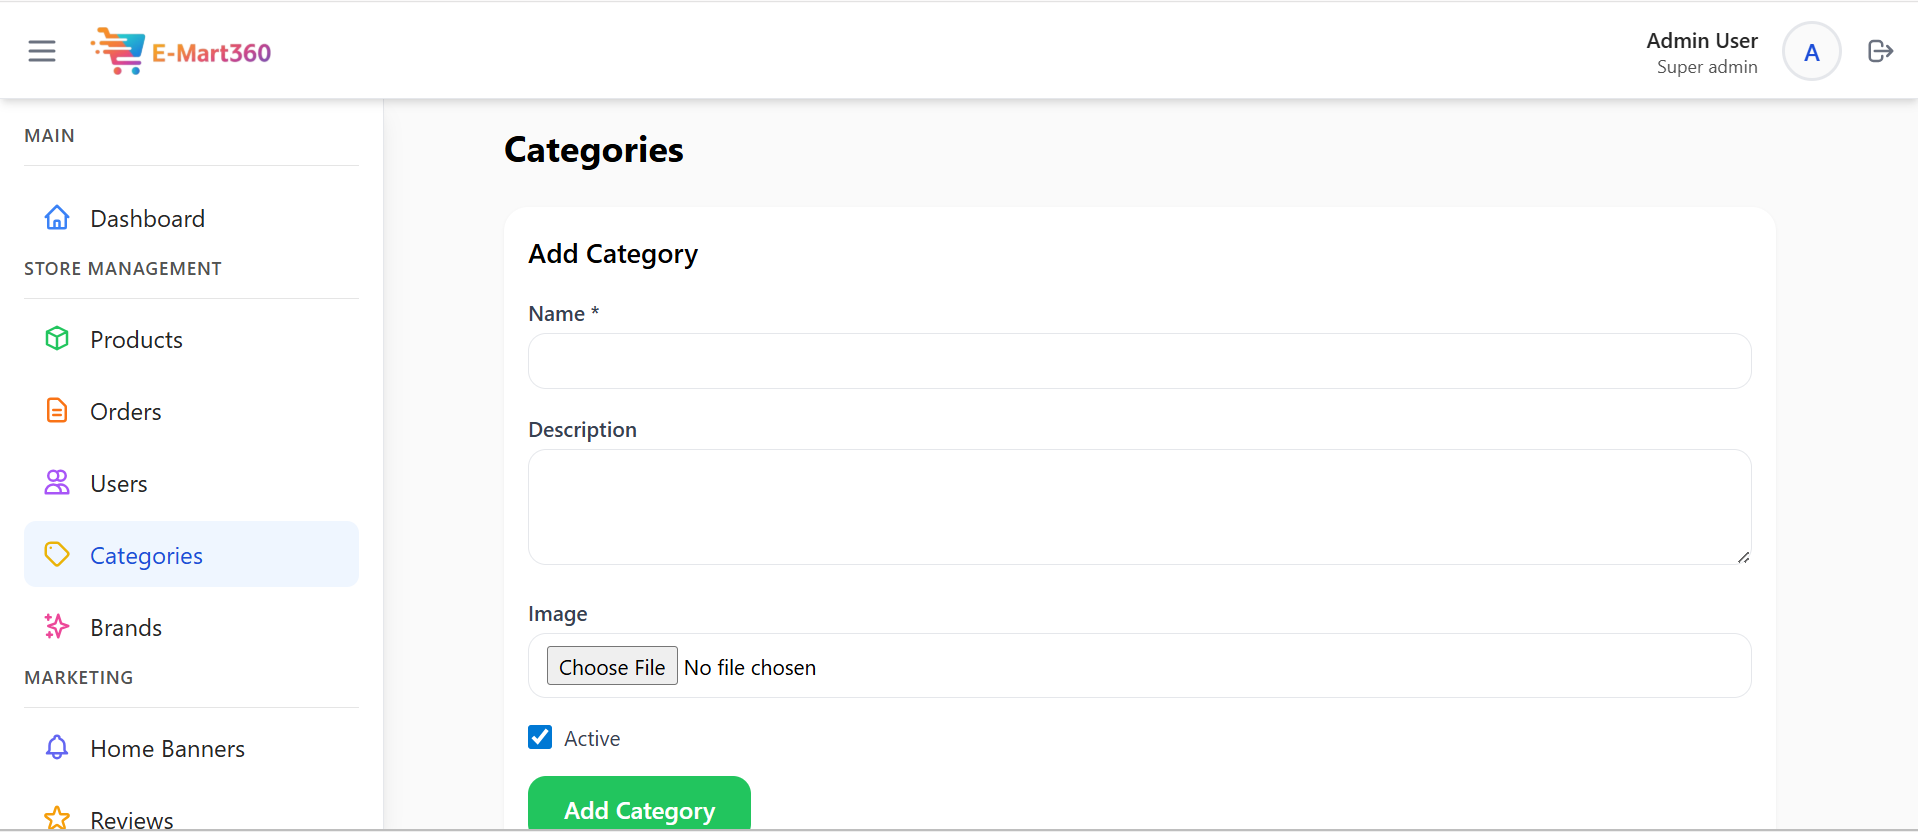Click the E-Mart360 logo
This screenshot has width=1918, height=832.
180,51
